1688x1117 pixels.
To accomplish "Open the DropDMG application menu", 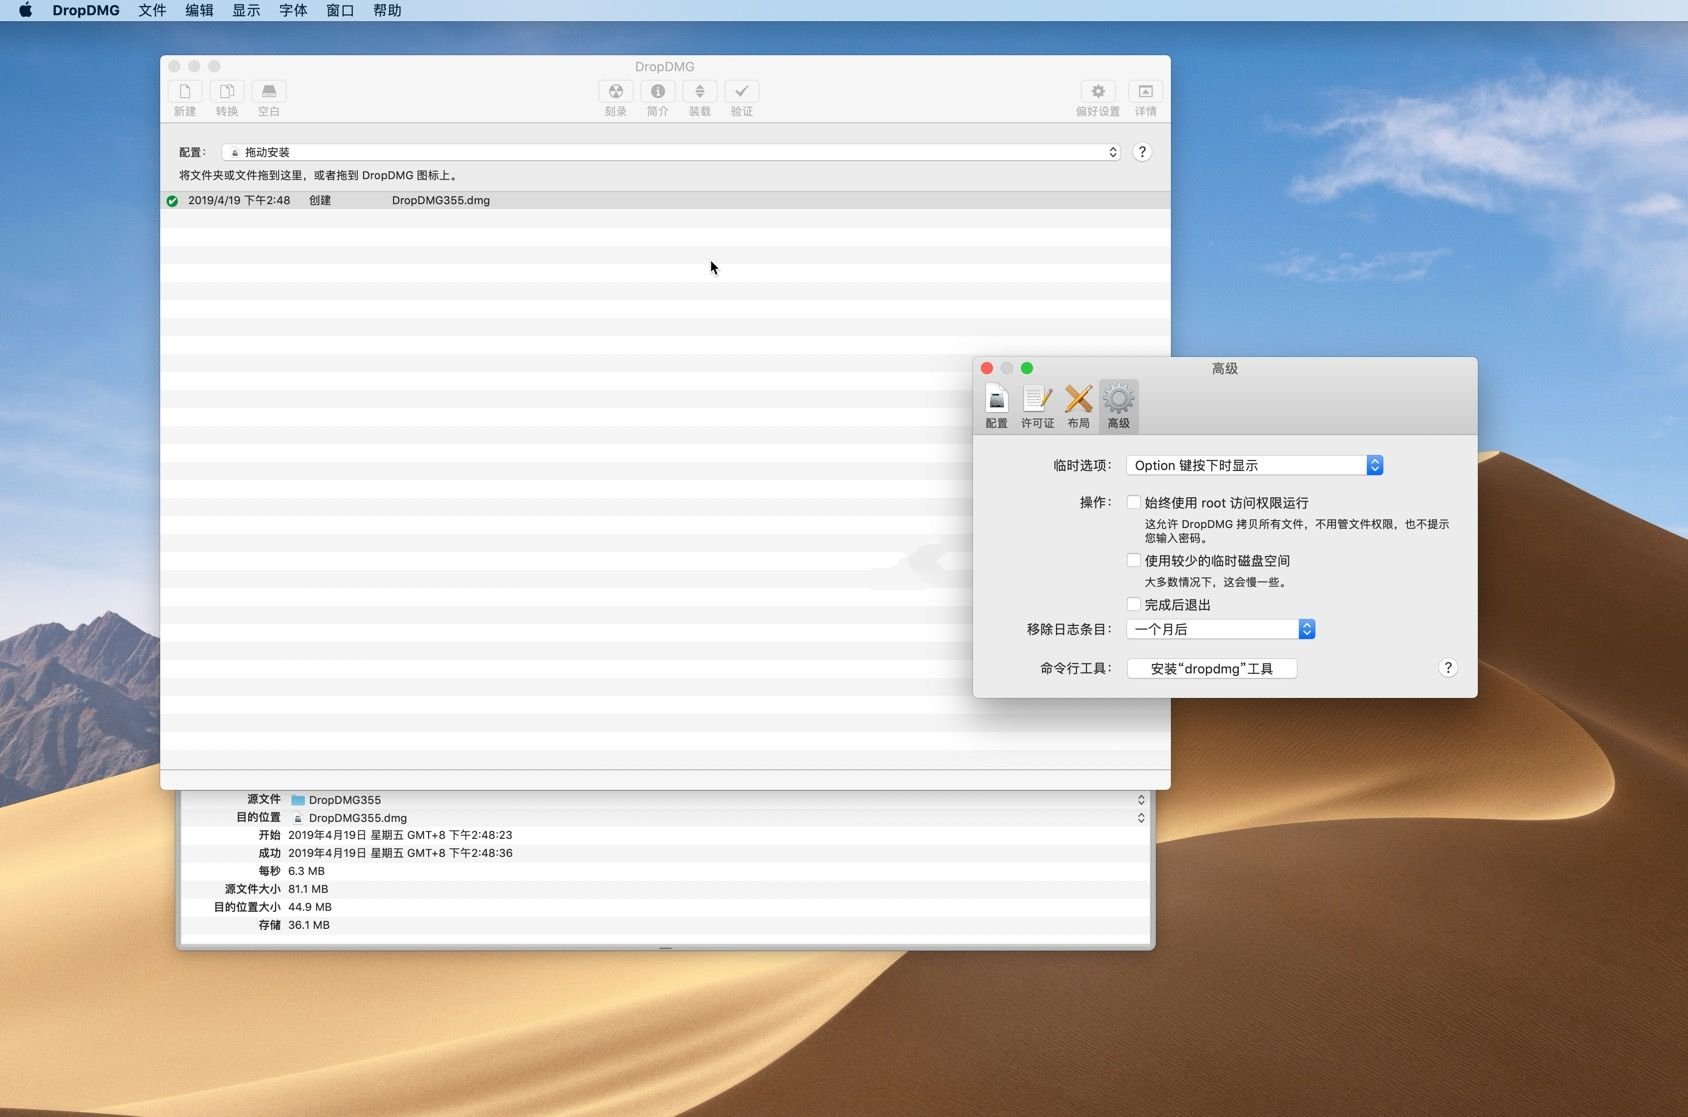I will click(x=86, y=10).
